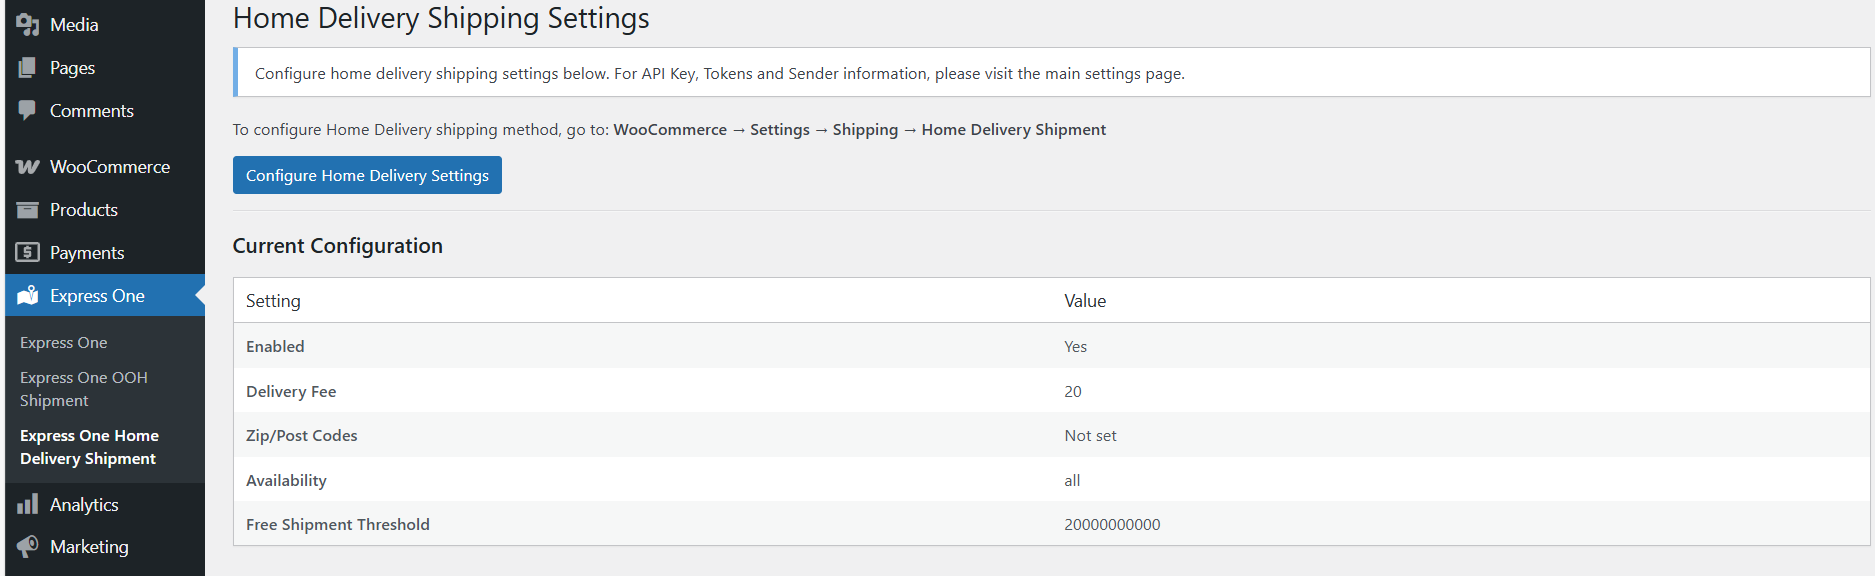Click the Free Shipment Threshold value

1112,524
